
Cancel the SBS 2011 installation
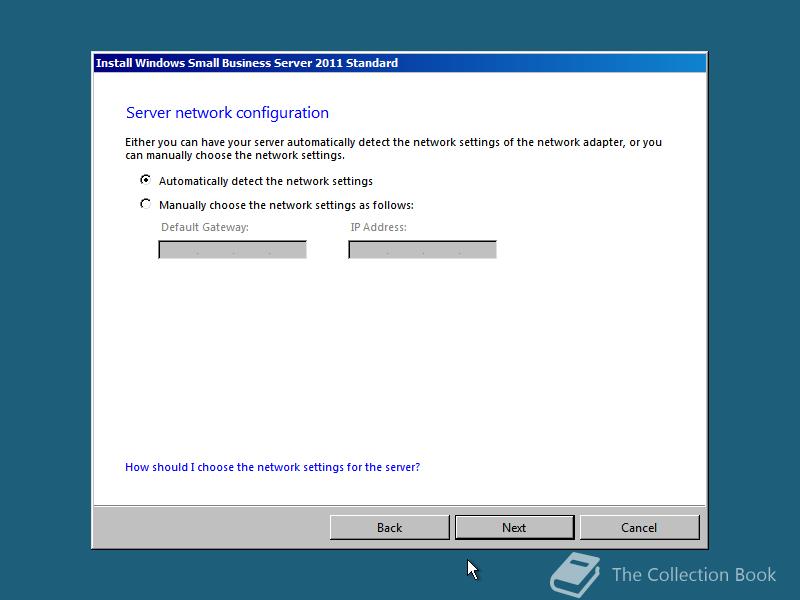click(x=639, y=528)
